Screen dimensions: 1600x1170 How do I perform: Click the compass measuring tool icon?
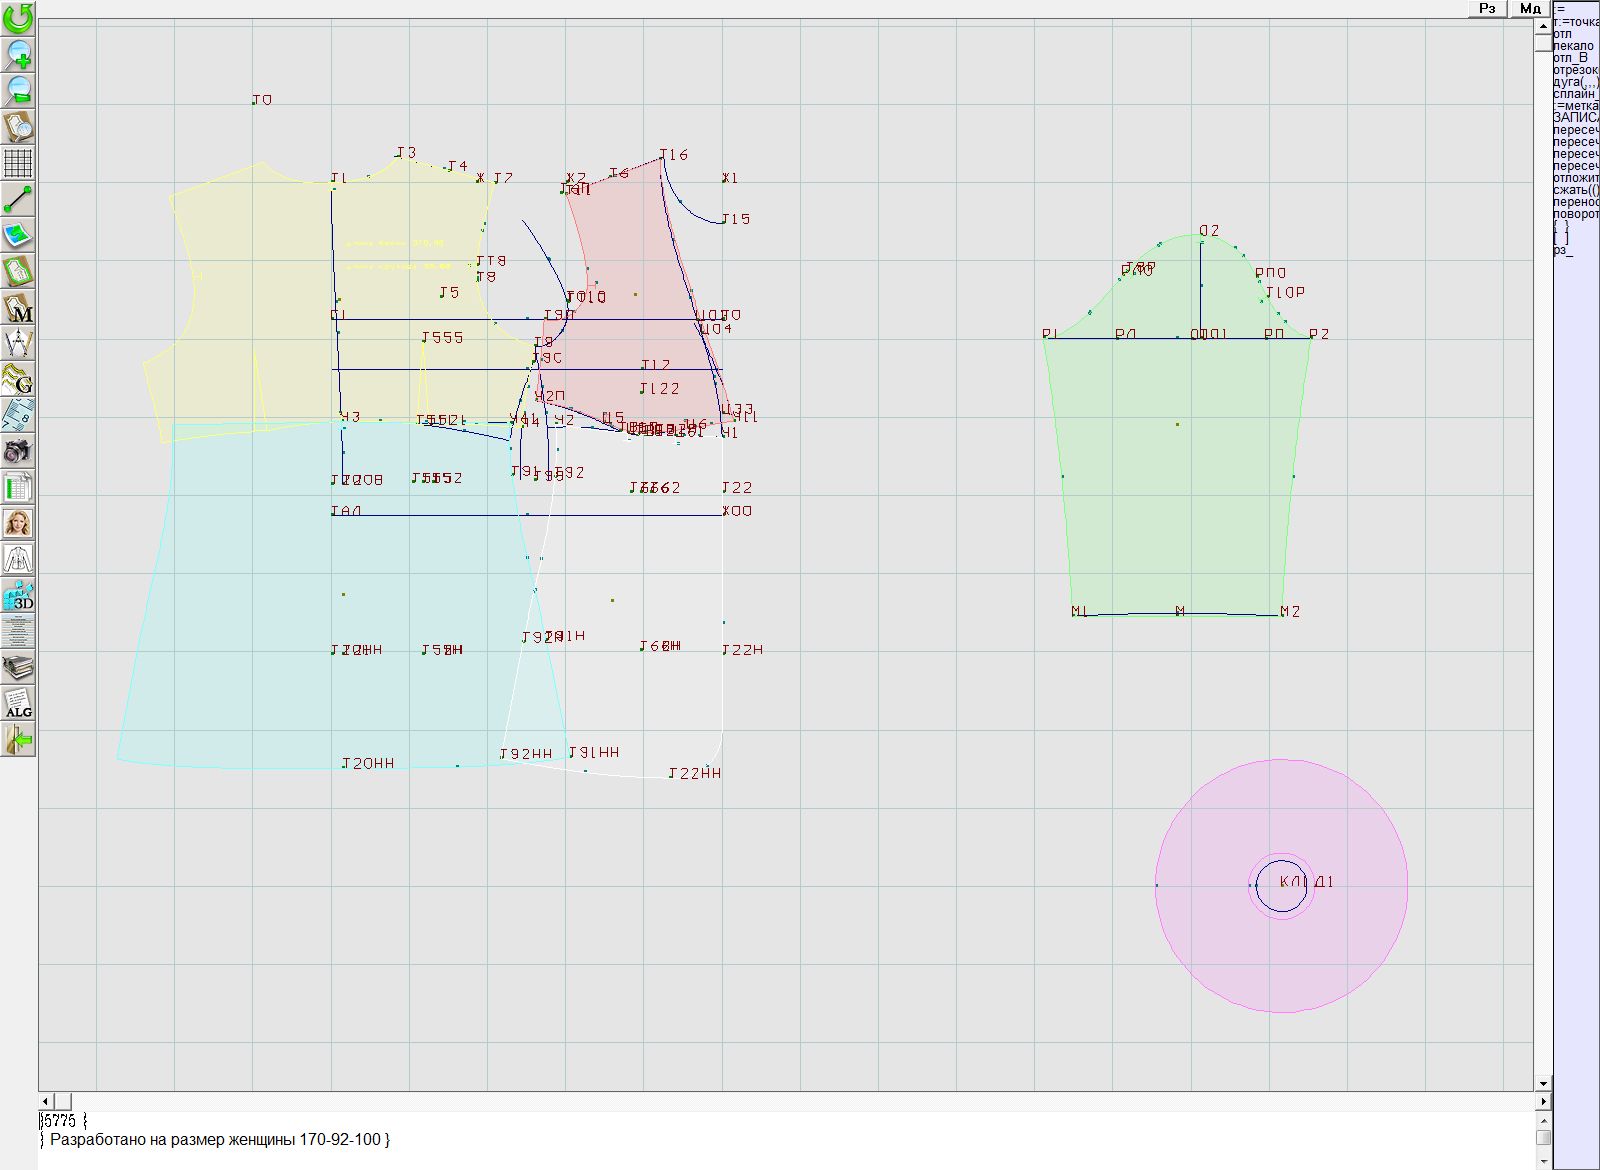[x=18, y=343]
